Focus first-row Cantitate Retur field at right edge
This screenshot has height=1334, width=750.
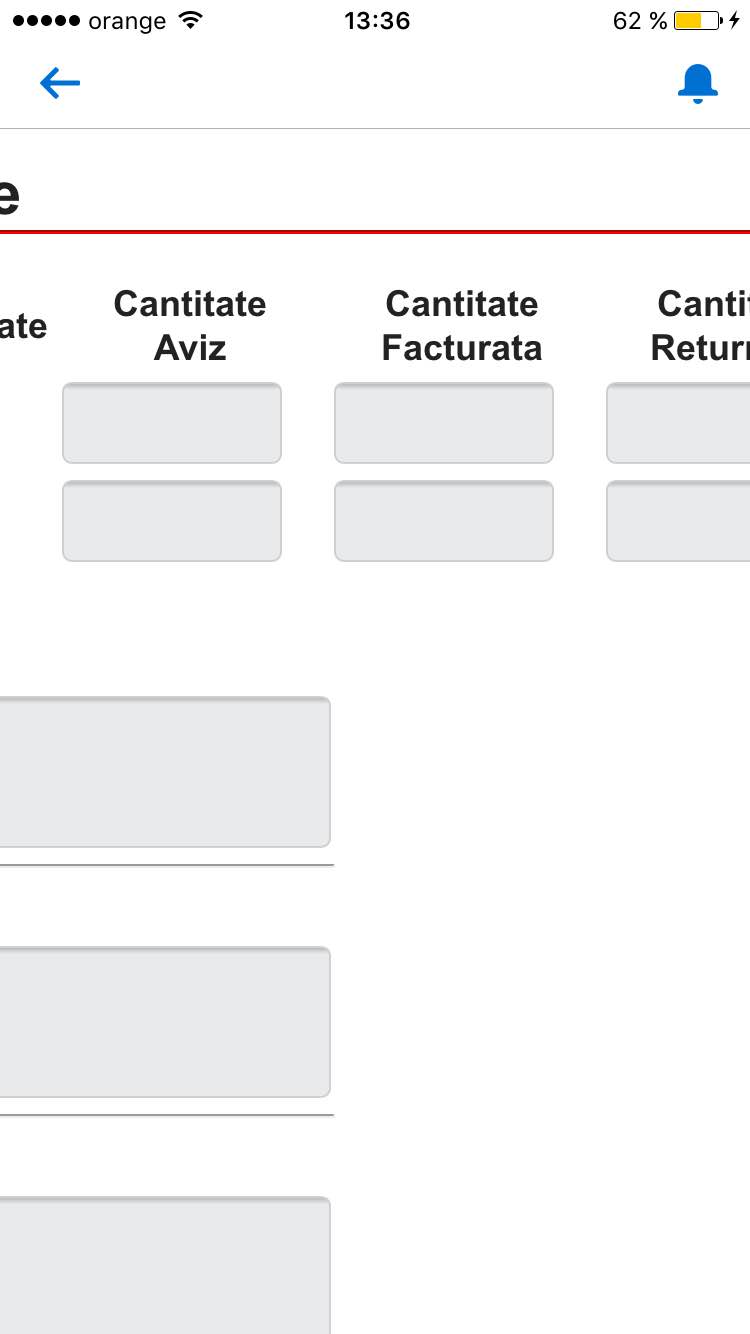pos(680,423)
